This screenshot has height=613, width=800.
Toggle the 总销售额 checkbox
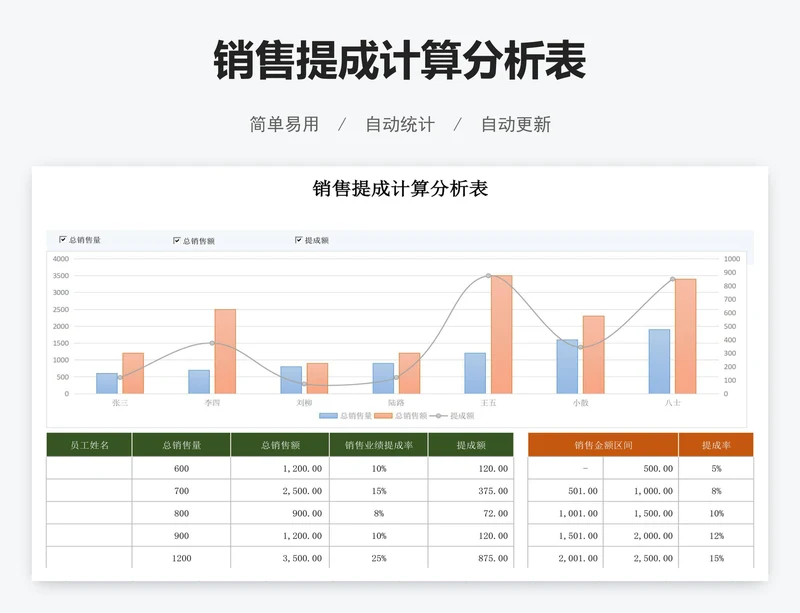(x=176, y=240)
